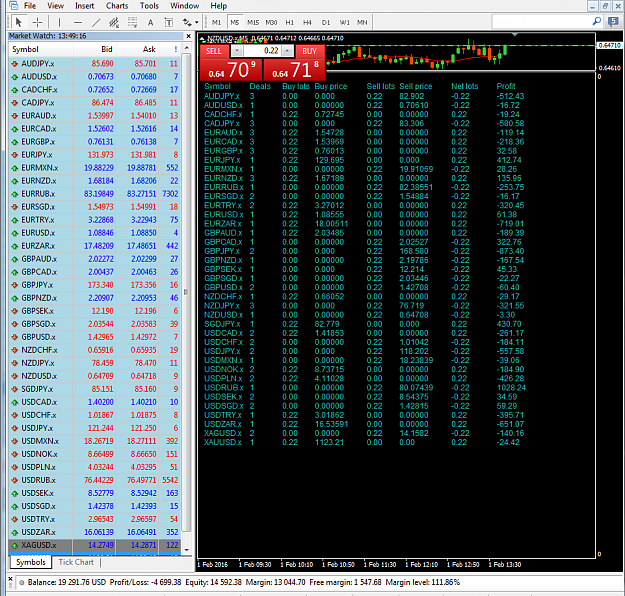The height and width of the screenshot is (596, 625).
Task: Select the EURTRY.x row in Market Watch
Action: pos(95,220)
